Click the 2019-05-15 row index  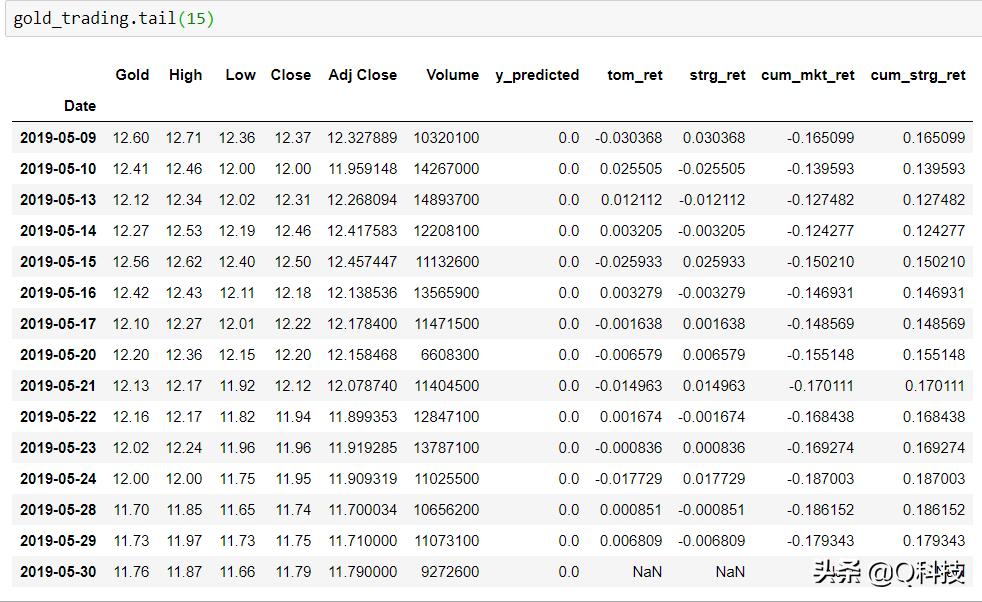[x=58, y=262]
